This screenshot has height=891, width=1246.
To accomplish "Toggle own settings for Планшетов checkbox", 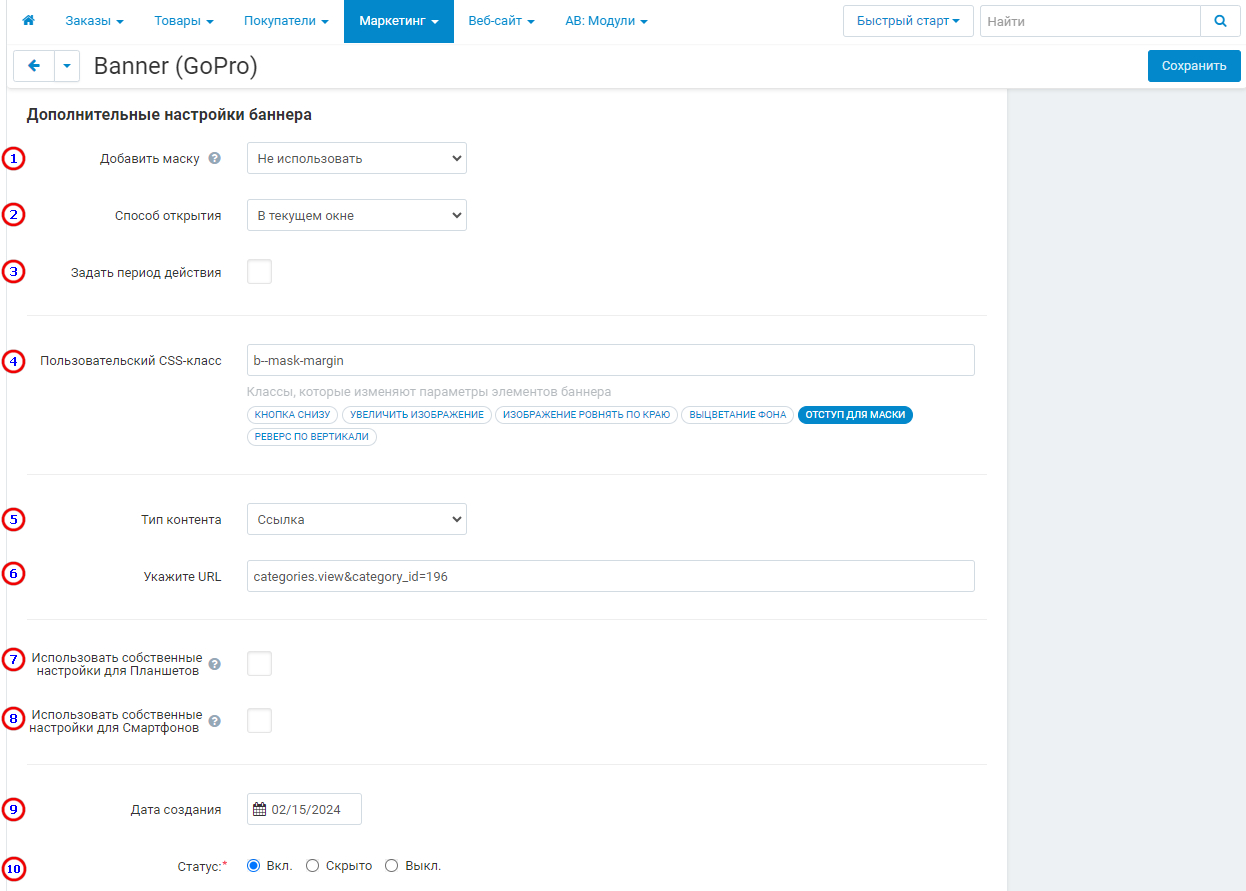I will click(x=259, y=664).
